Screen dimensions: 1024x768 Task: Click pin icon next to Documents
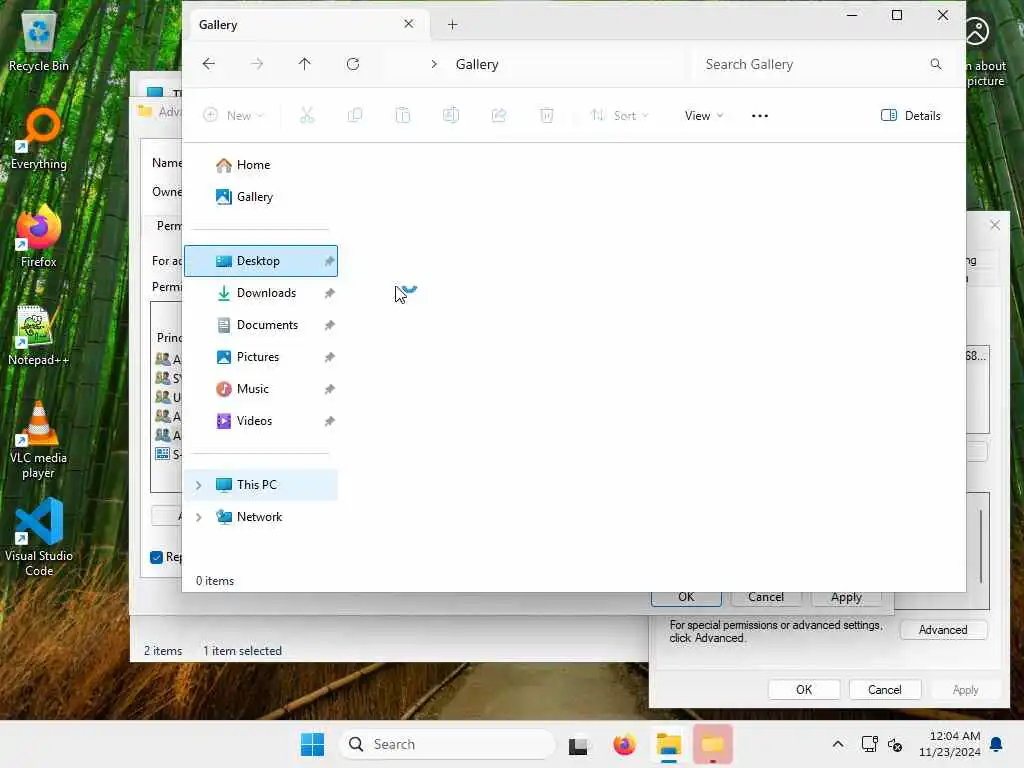click(x=329, y=325)
